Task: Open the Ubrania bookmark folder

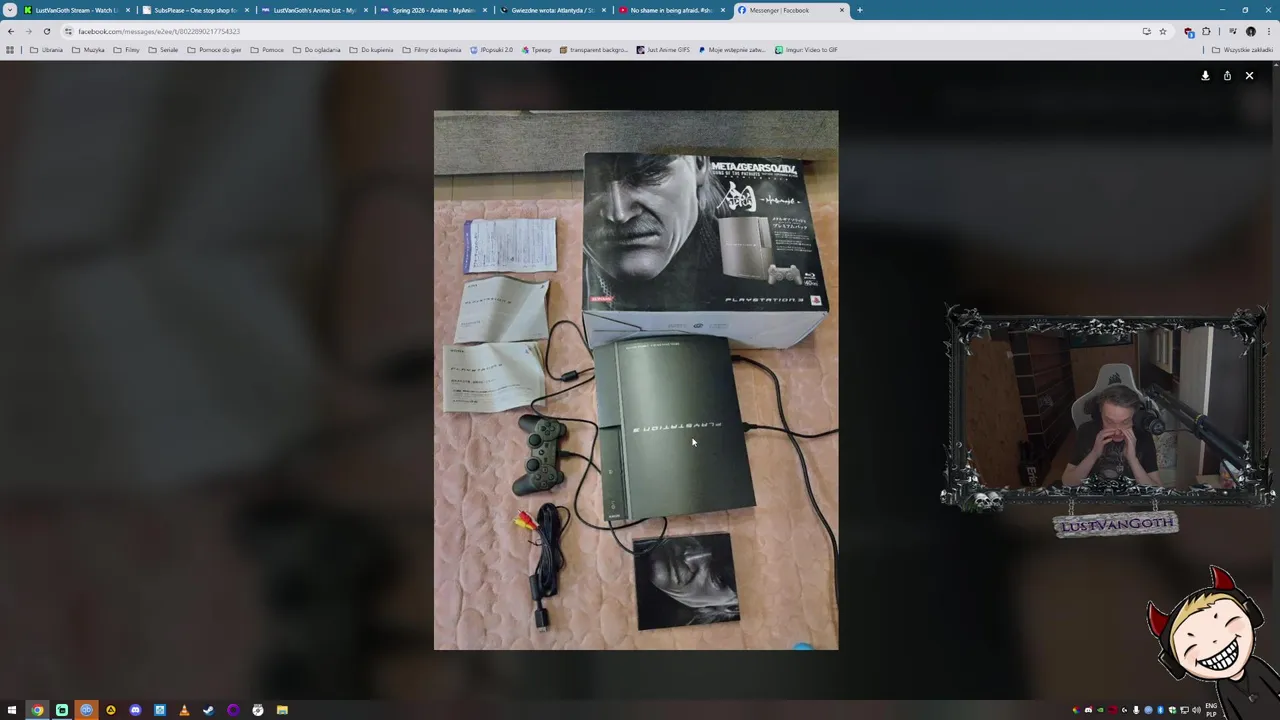Action: coord(46,49)
